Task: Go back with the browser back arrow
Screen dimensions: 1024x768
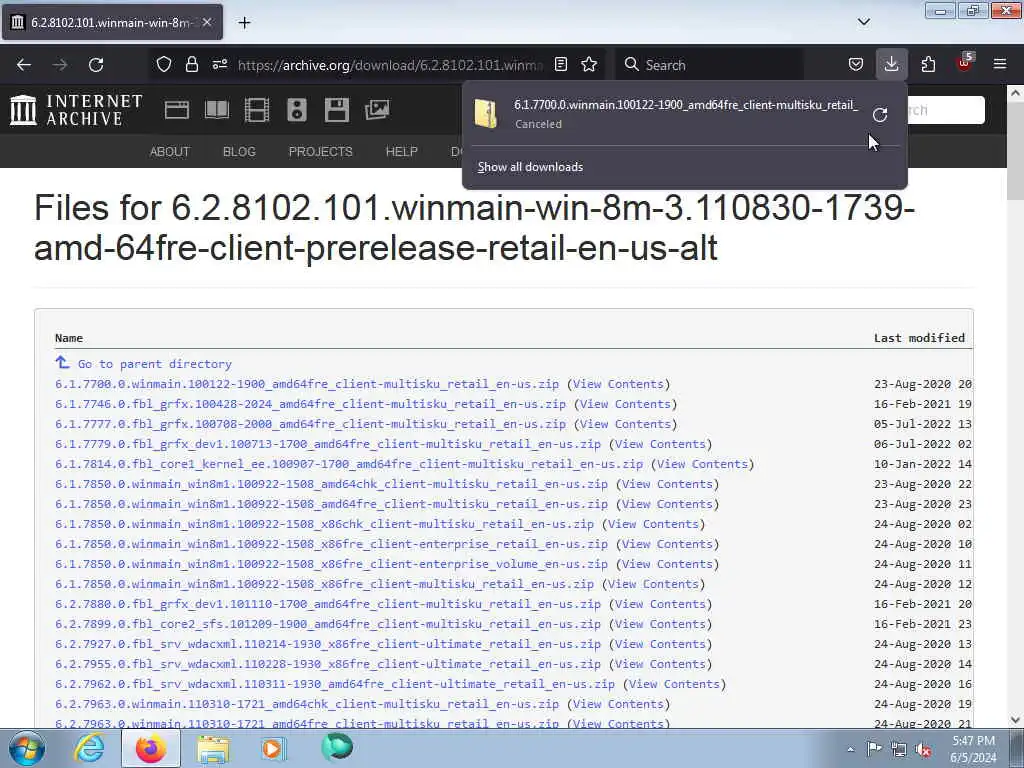Action: click(24, 65)
